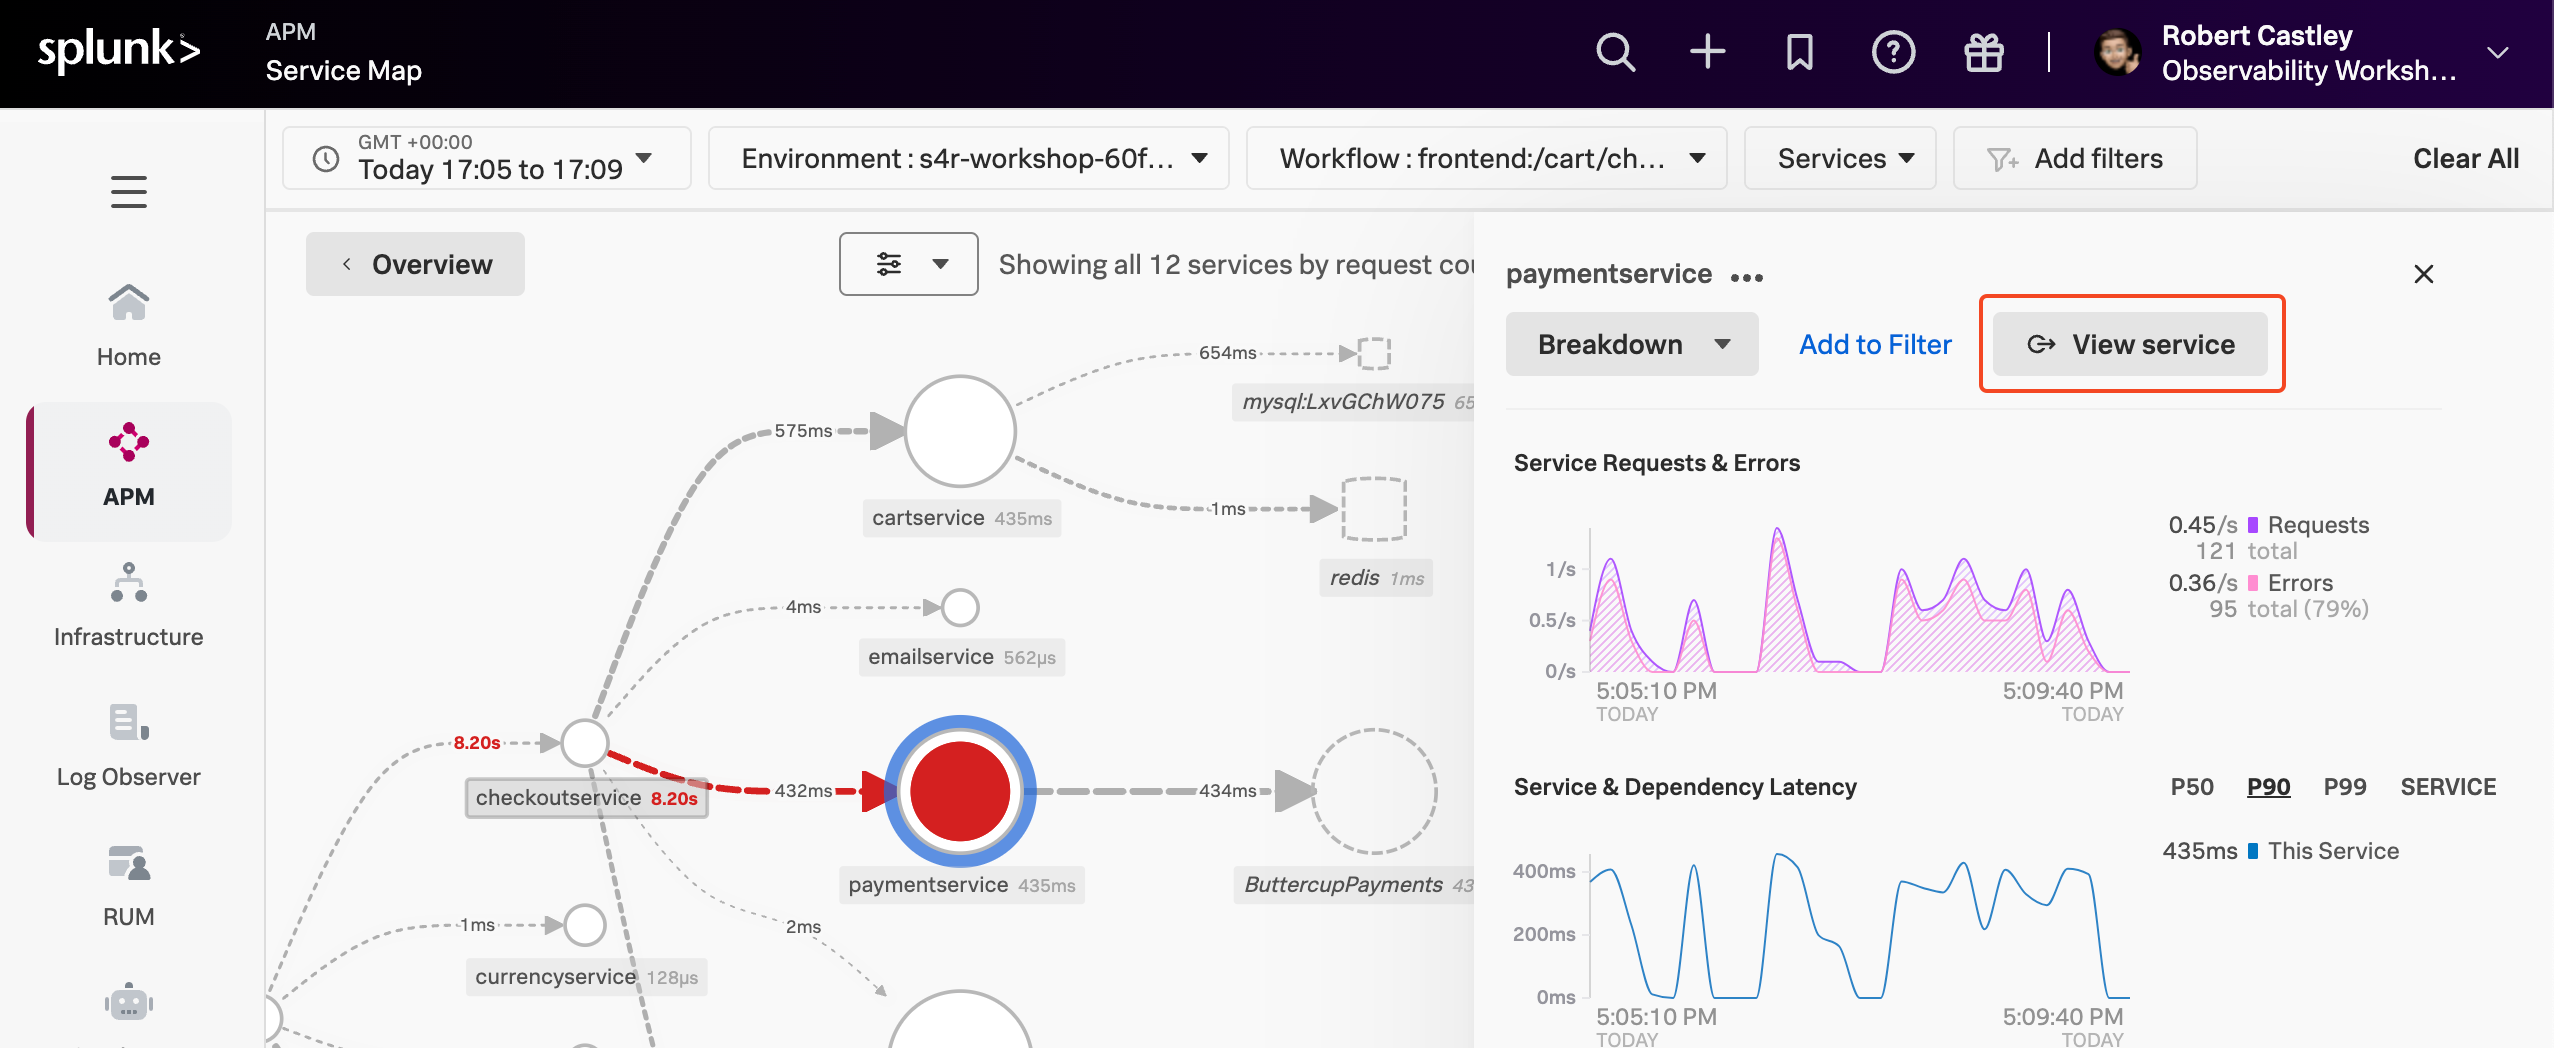Viewport: 2554px width, 1048px height.
Task: Click the Splunk logo
Action: (x=119, y=50)
